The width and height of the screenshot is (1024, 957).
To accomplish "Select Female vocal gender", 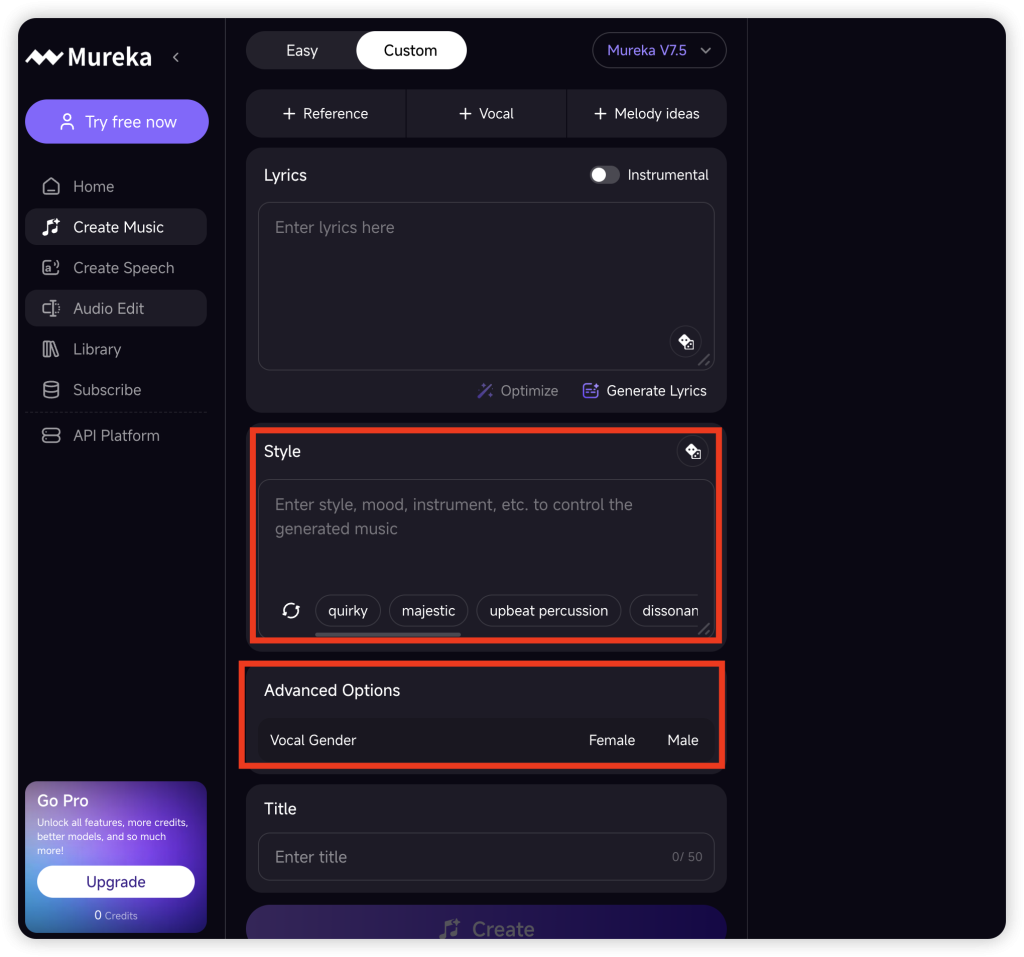I will pos(612,740).
